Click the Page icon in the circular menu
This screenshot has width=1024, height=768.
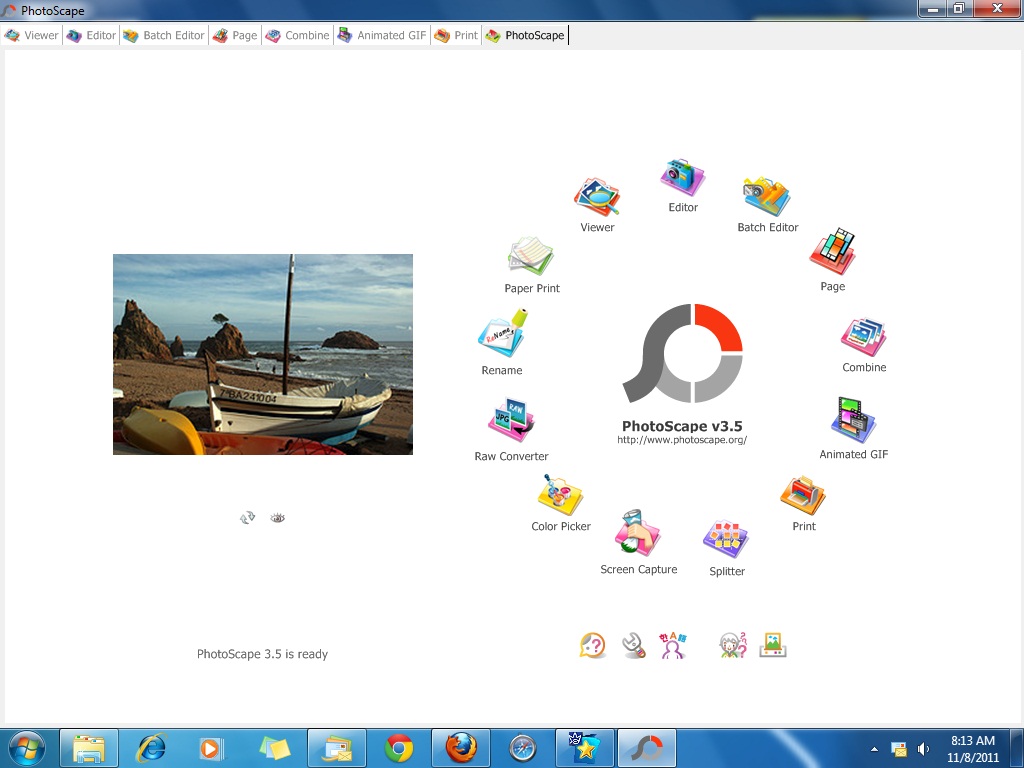pos(833,251)
